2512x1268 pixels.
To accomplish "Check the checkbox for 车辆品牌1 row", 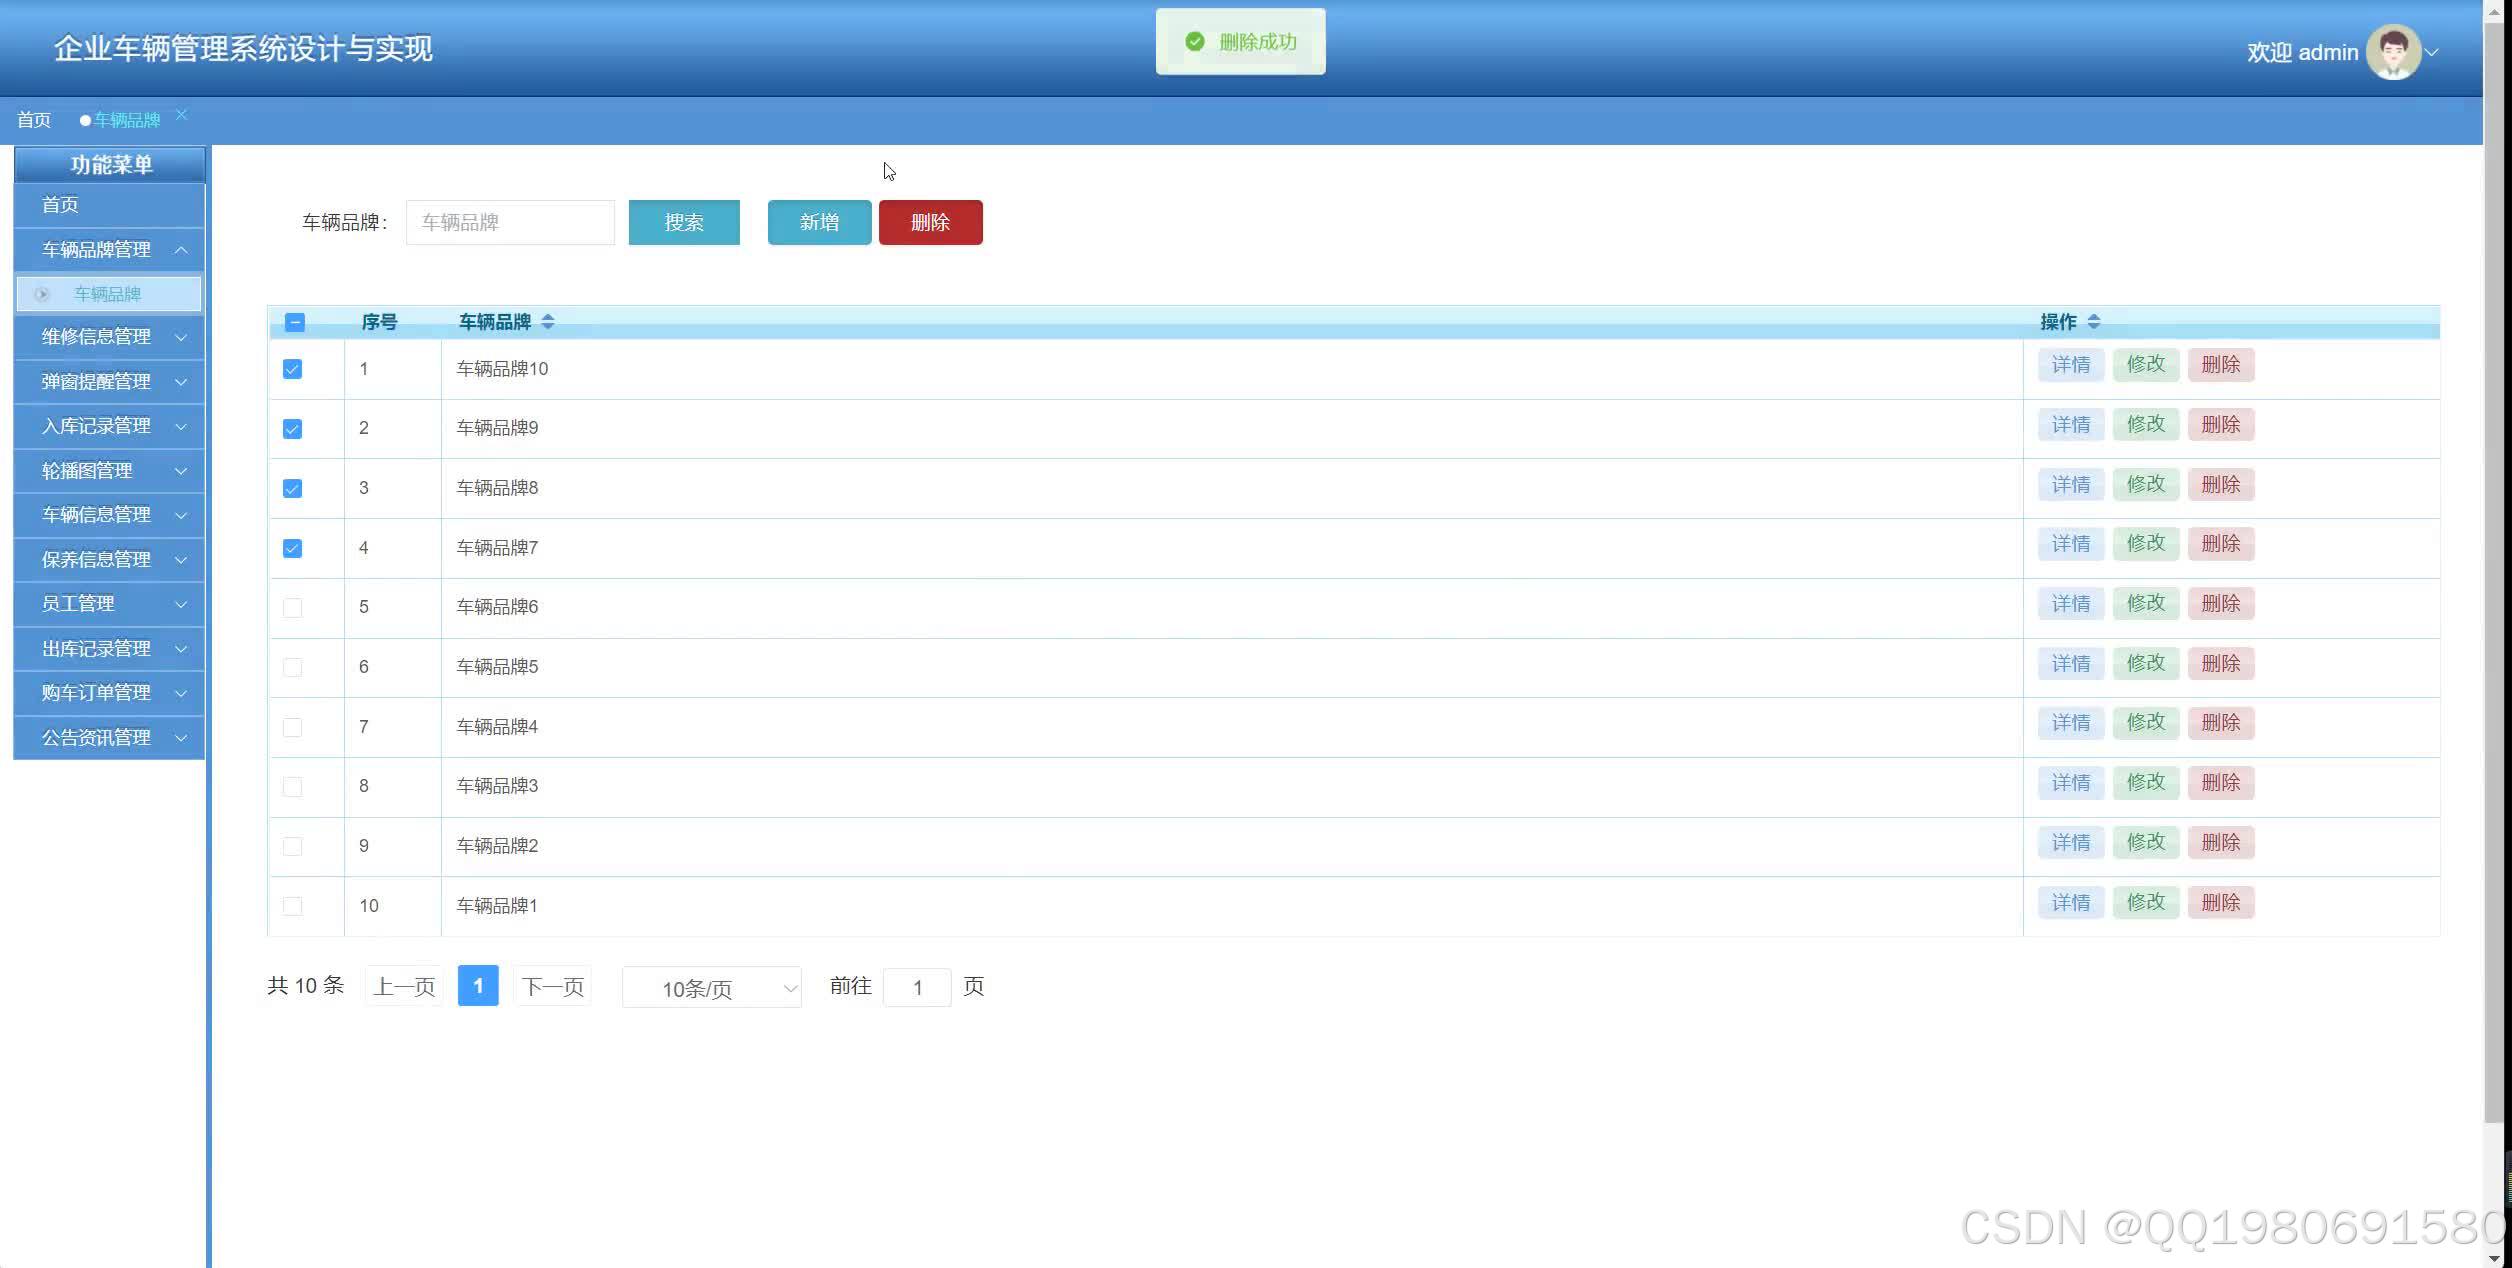I will [292, 906].
